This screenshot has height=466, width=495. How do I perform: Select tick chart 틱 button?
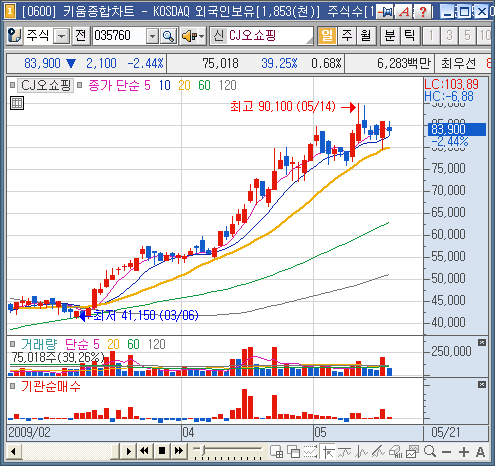tap(409, 36)
